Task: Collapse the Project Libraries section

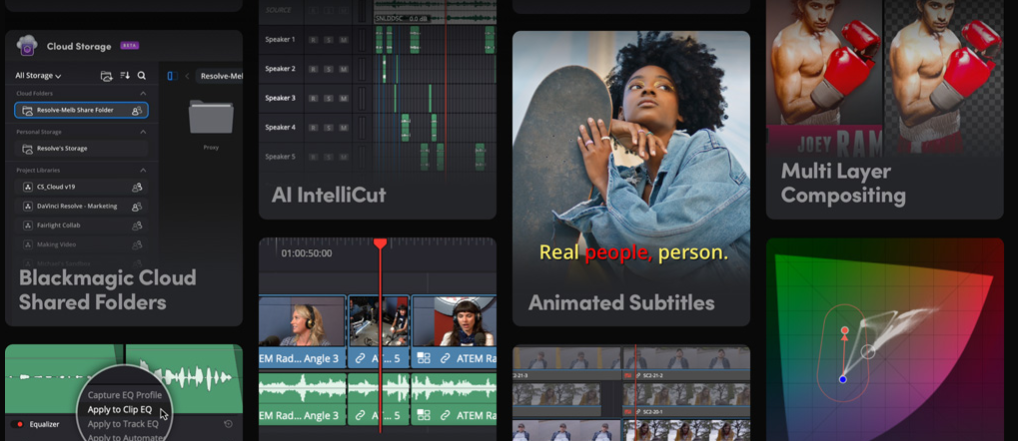Action: pos(142,170)
